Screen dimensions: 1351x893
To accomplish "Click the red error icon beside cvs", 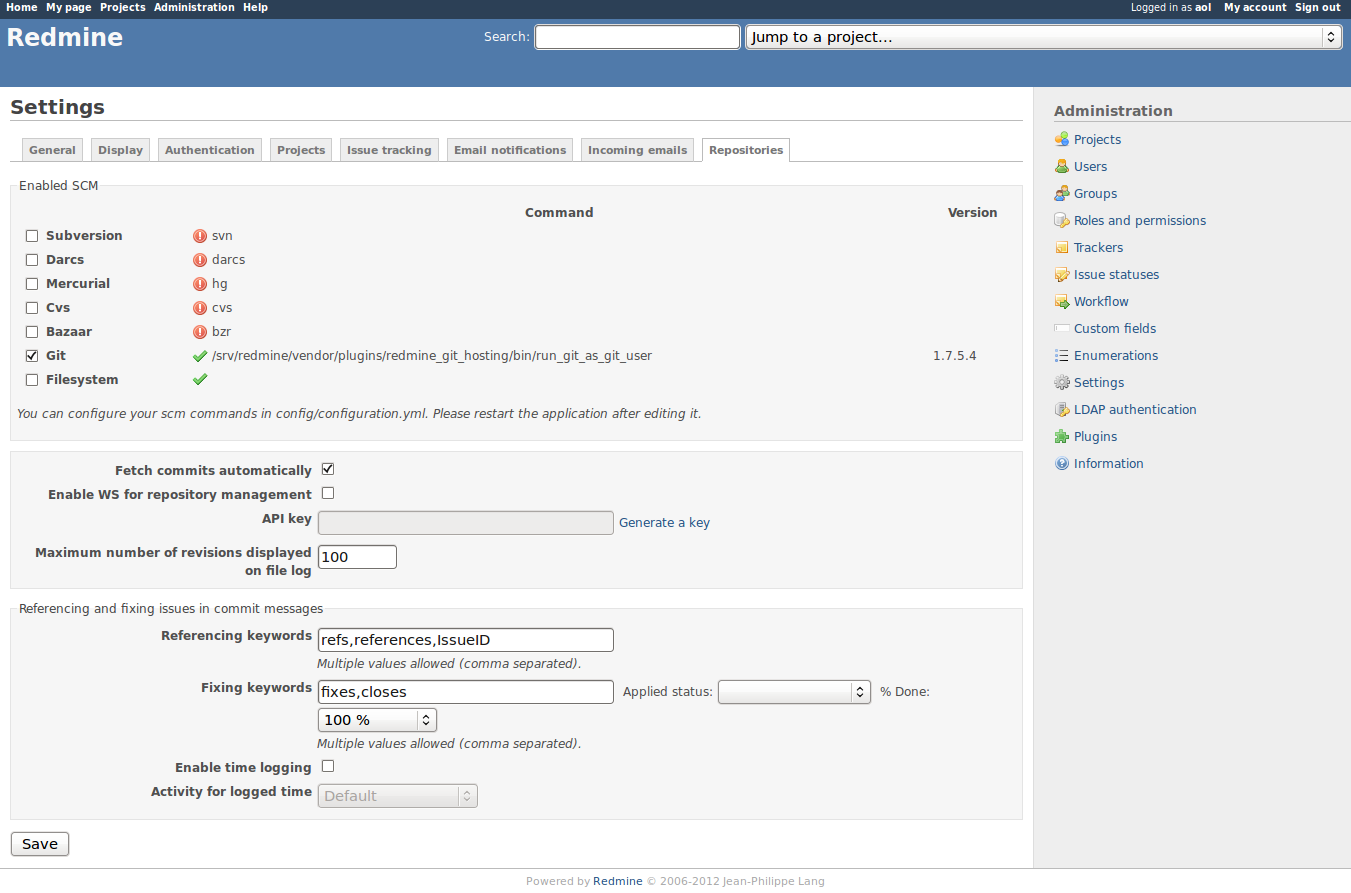I will click(x=200, y=308).
